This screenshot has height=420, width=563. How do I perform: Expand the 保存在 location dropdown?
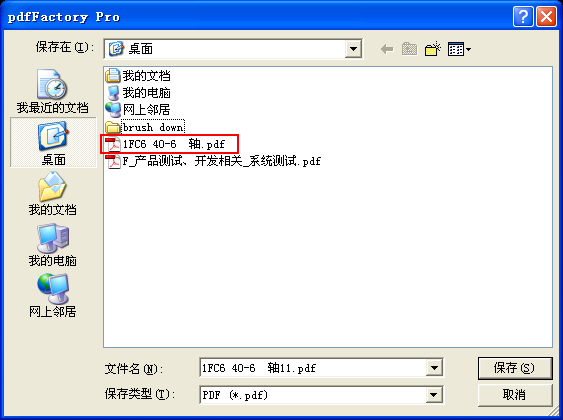pyautogui.click(x=353, y=49)
